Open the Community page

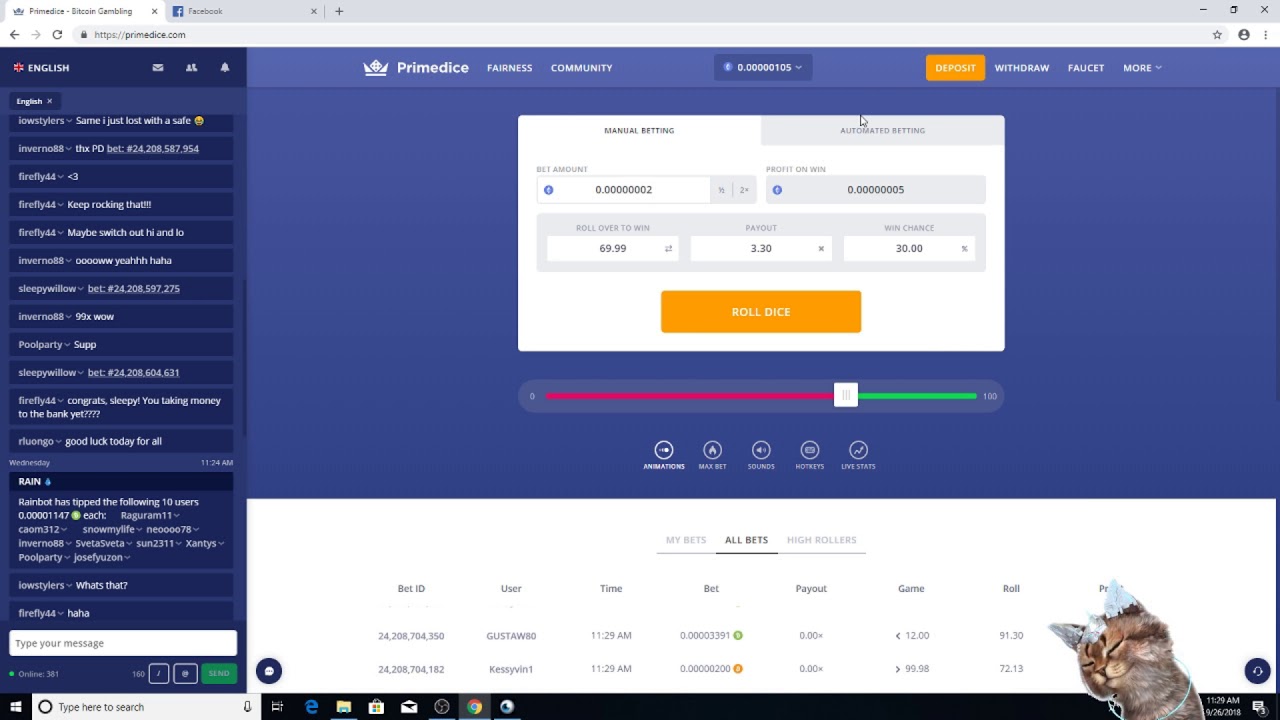(581, 68)
